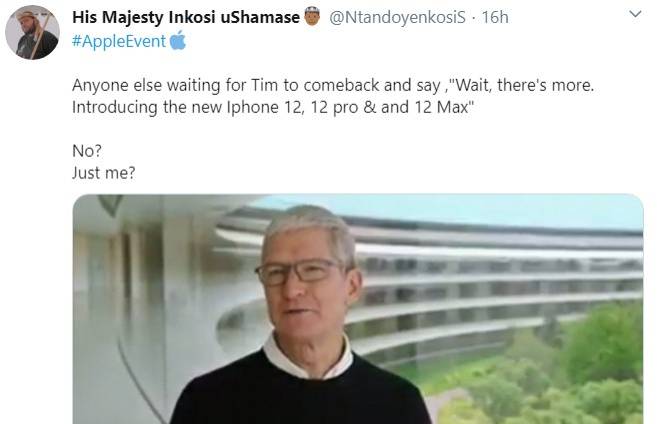Screen dimensions: 657x424
Task: Click the emoji beside the display name
Action: pyautogui.click(x=312, y=17)
